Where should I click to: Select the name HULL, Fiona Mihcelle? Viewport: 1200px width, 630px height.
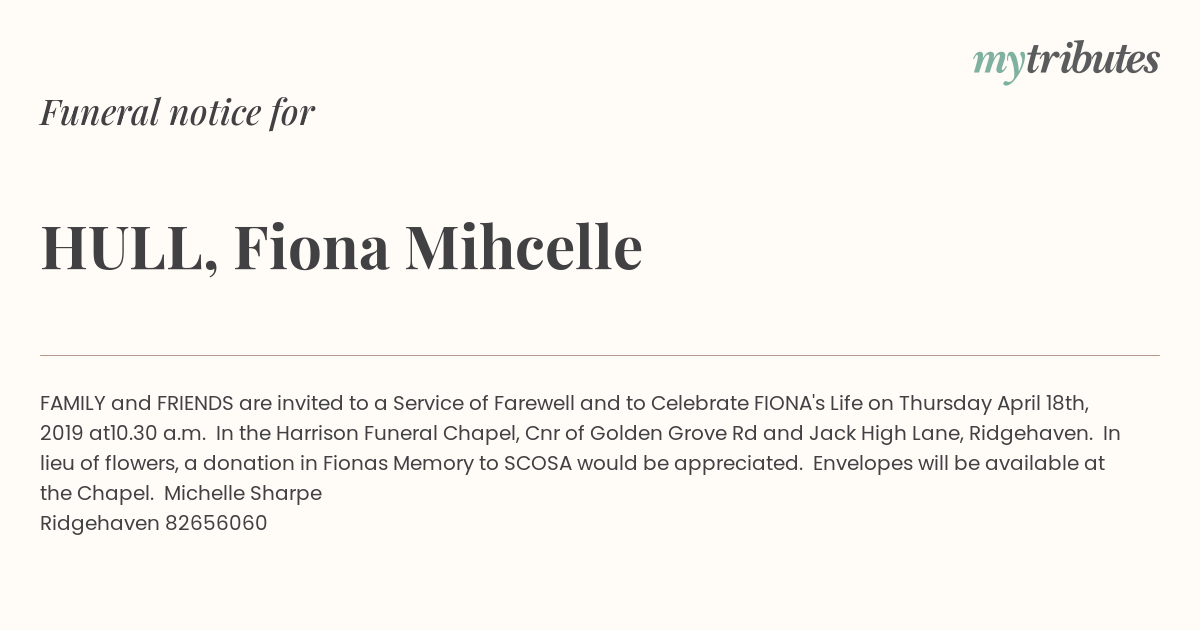tap(341, 247)
